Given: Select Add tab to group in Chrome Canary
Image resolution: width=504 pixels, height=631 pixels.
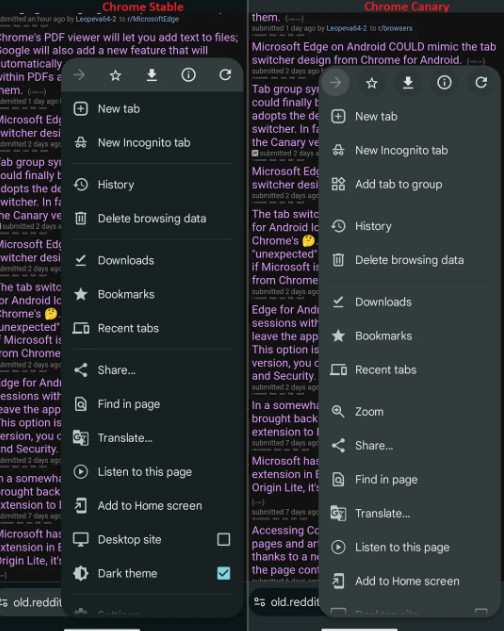Looking at the screenshot, I should pos(410,184).
